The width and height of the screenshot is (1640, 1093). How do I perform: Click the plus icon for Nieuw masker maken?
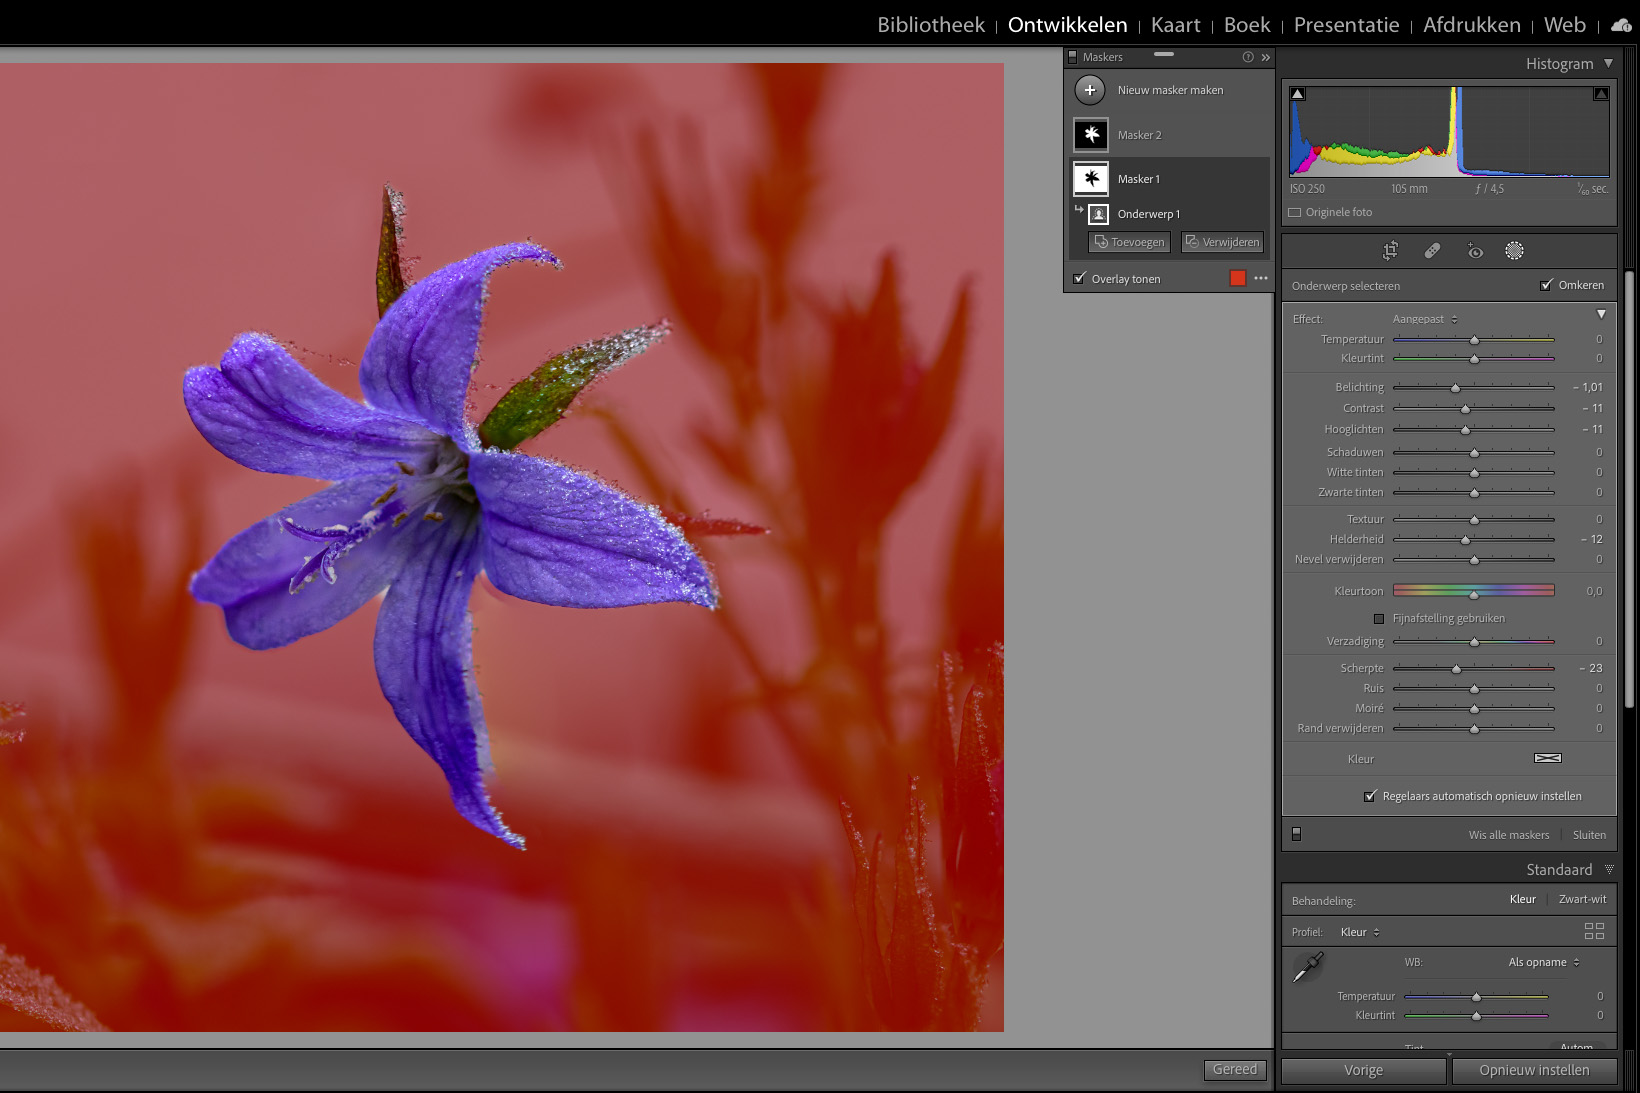(x=1090, y=90)
